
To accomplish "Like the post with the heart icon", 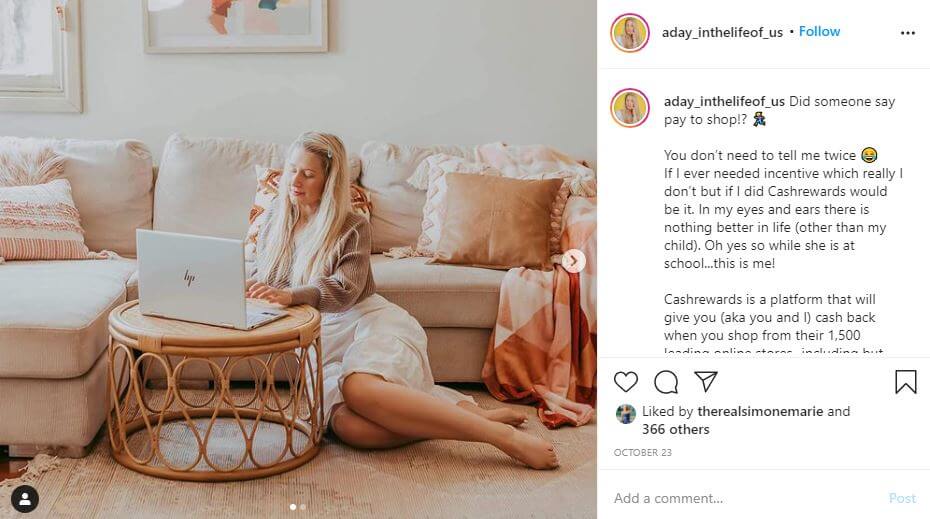I will pos(626,381).
